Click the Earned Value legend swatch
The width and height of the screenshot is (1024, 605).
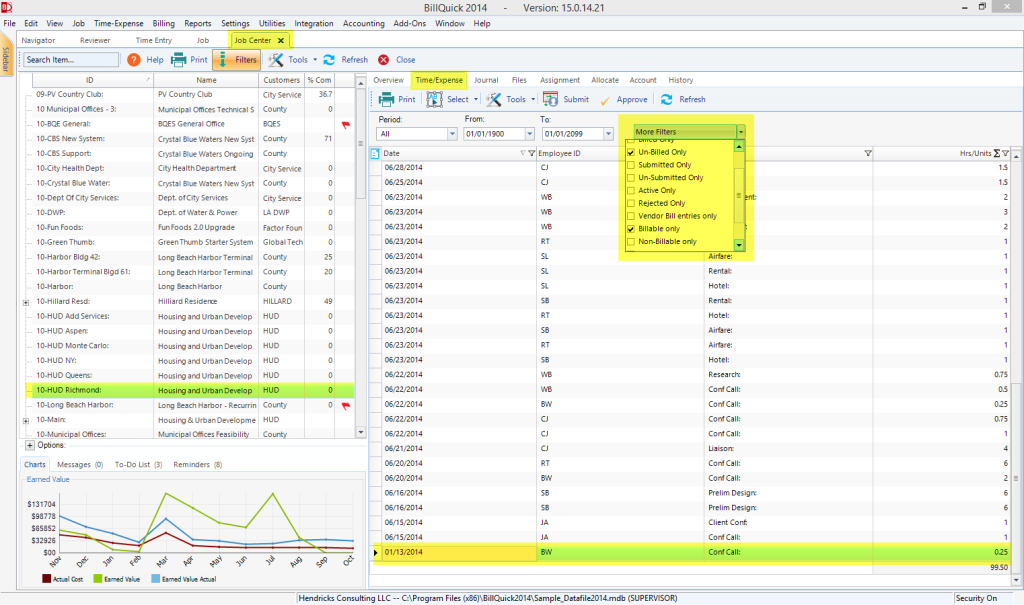point(98,579)
